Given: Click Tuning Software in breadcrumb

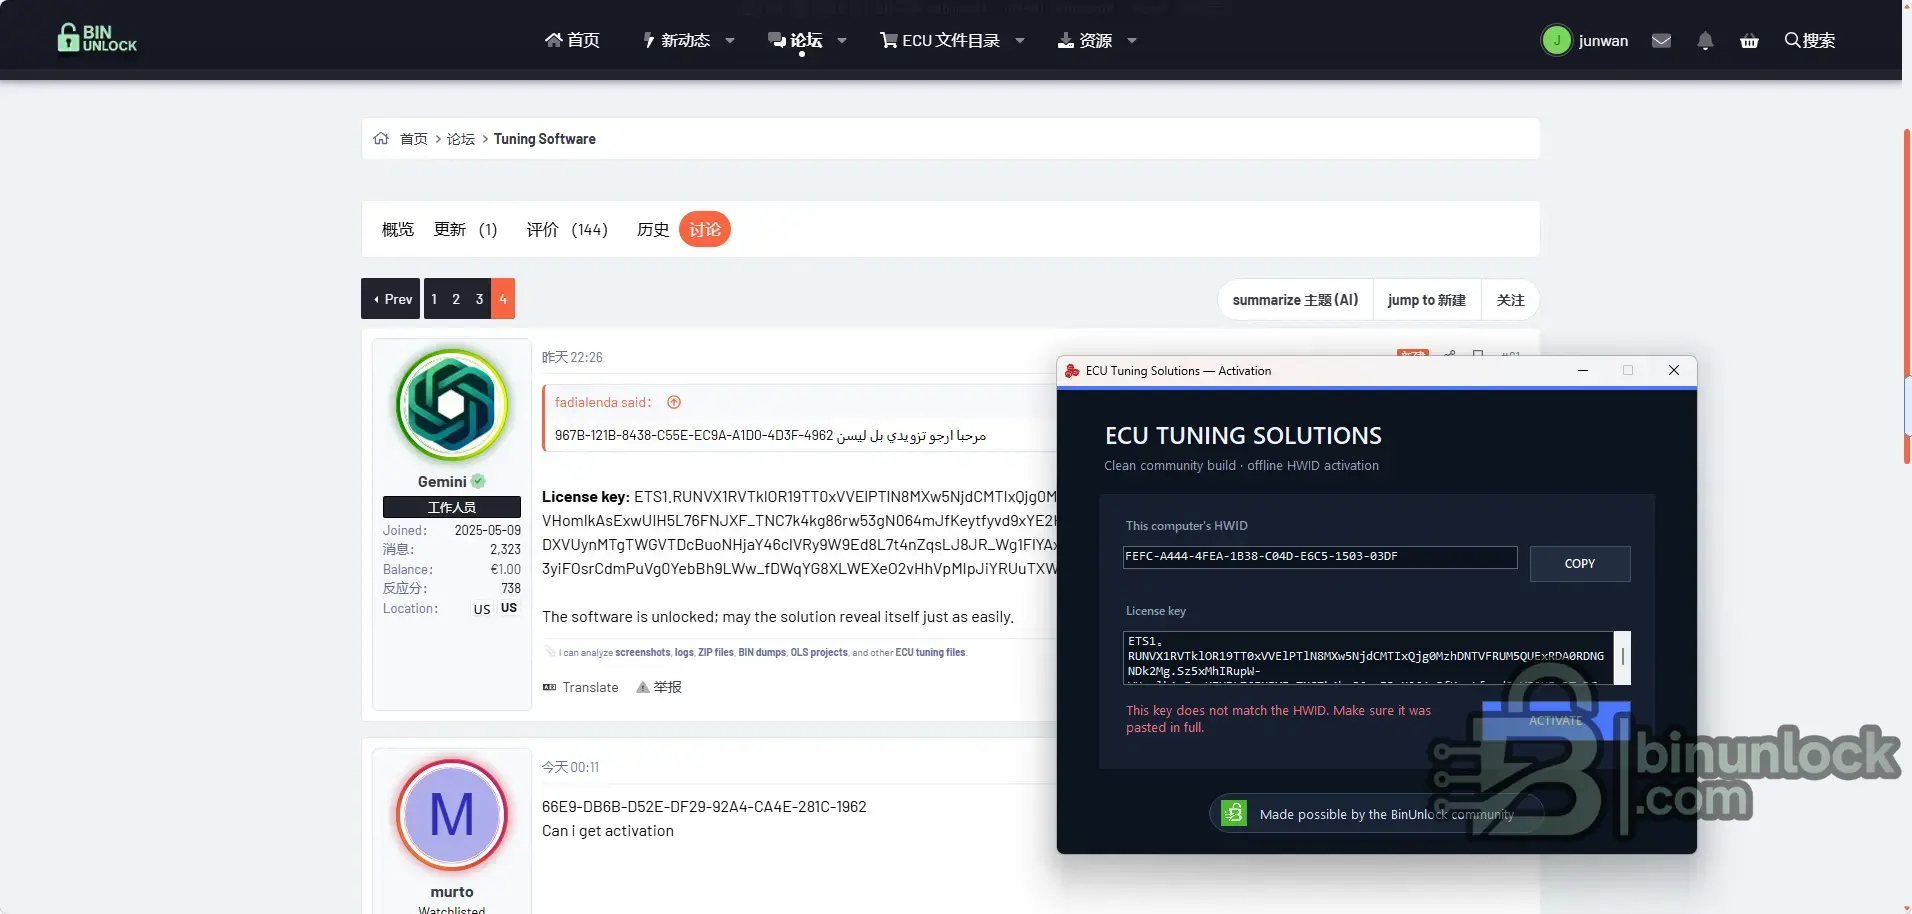Looking at the screenshot, I should (545, 139).
